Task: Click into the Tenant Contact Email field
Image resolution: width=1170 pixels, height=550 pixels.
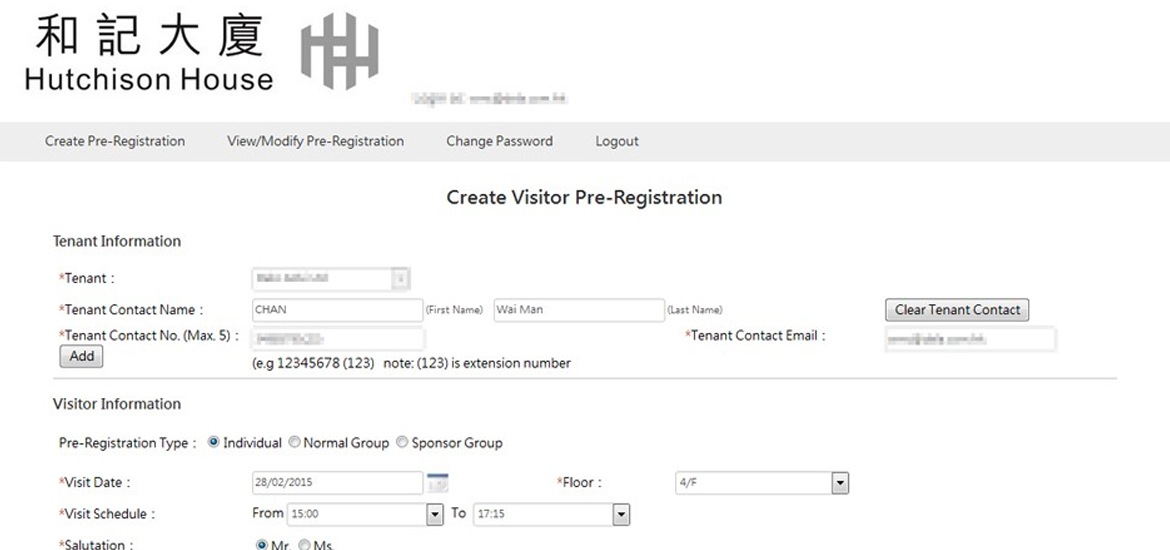Action: tap(968, 340)
